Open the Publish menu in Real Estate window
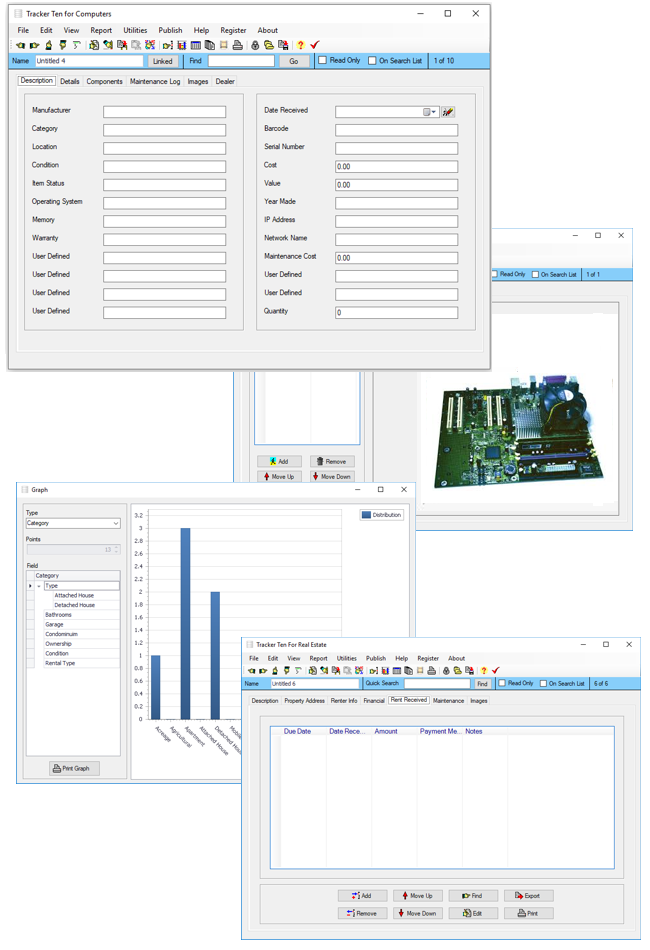 376,659
